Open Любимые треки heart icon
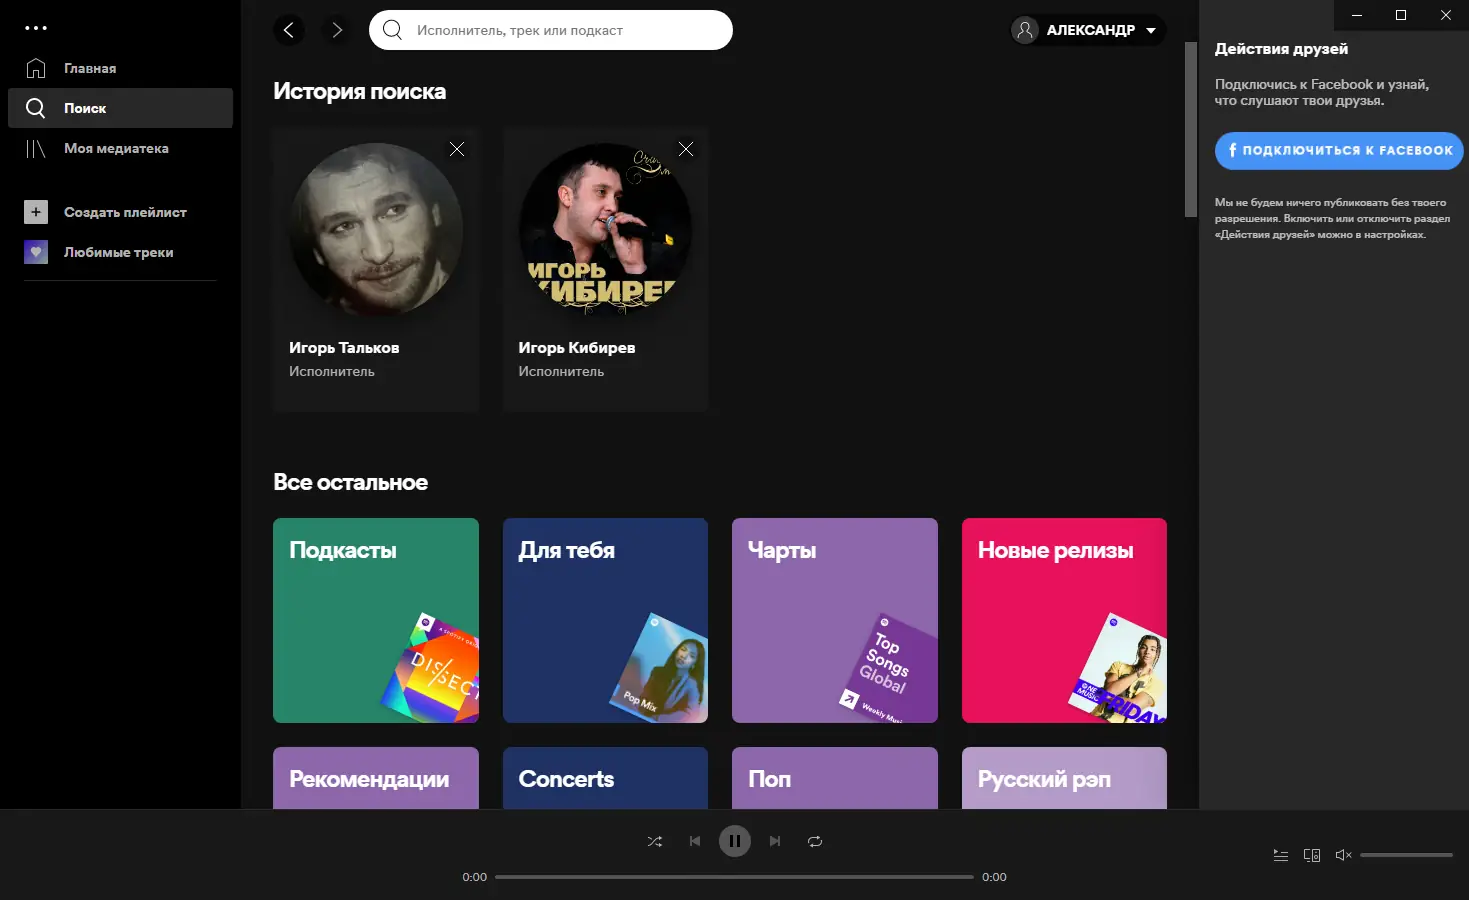The height and width of the screenshot is (900, 1469). [36, 252]
